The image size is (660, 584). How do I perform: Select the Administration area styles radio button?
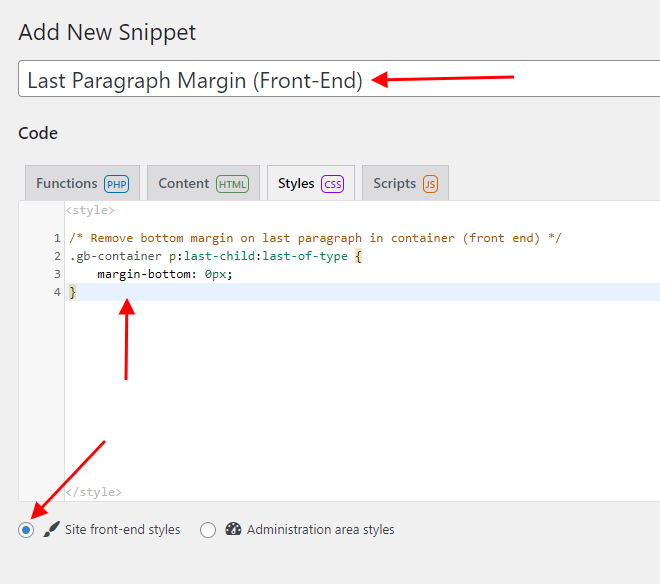208,530
